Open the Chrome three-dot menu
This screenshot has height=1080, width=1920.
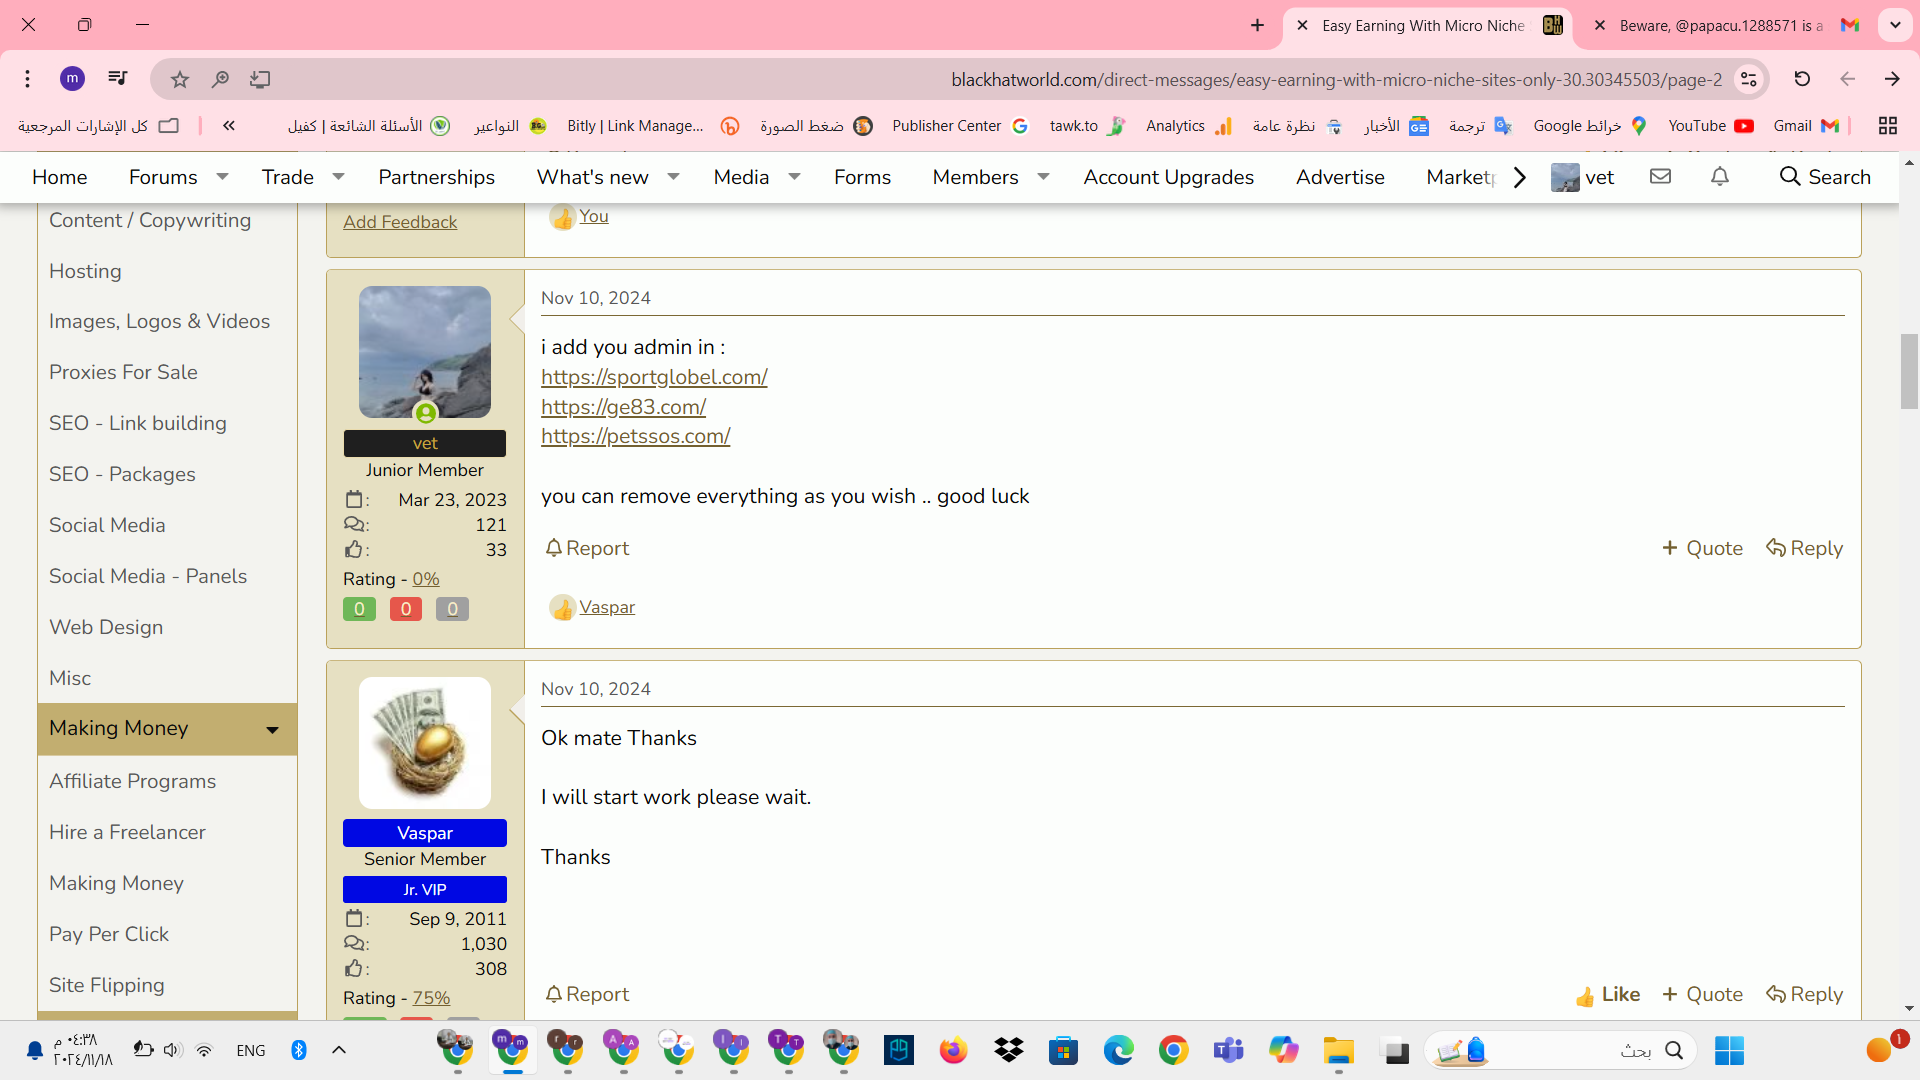click(28, 79)
